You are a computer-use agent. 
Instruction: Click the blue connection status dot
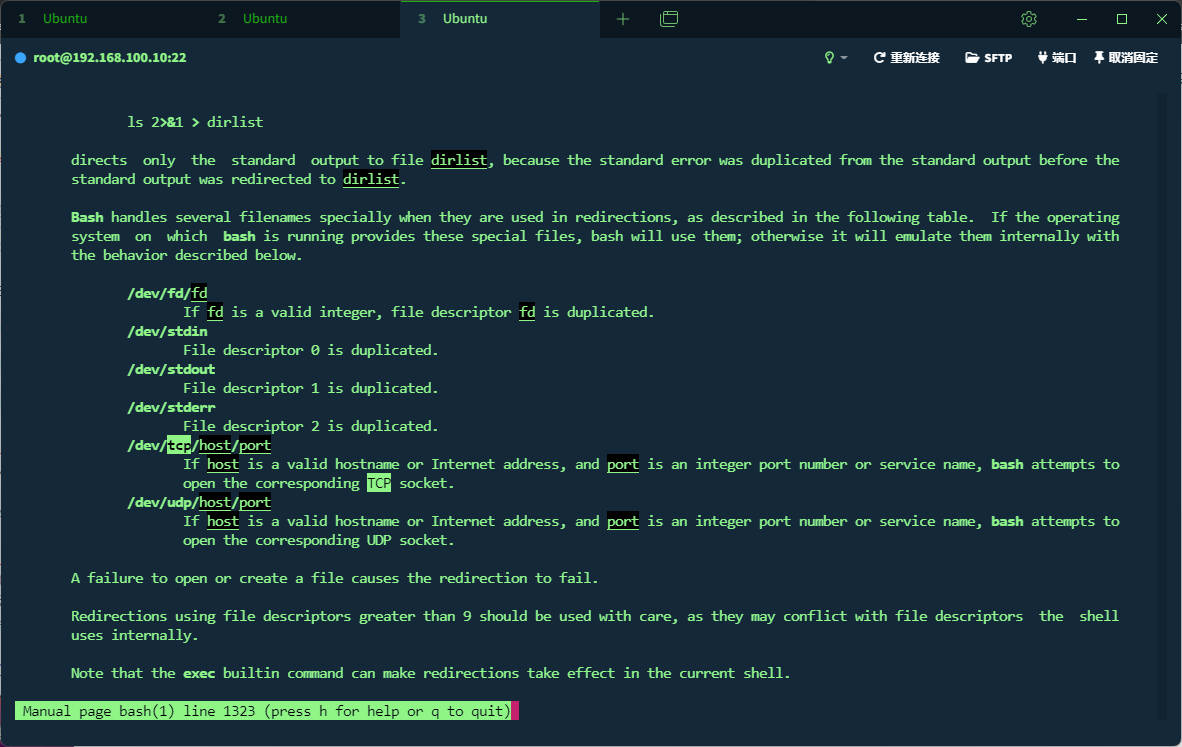20,58
